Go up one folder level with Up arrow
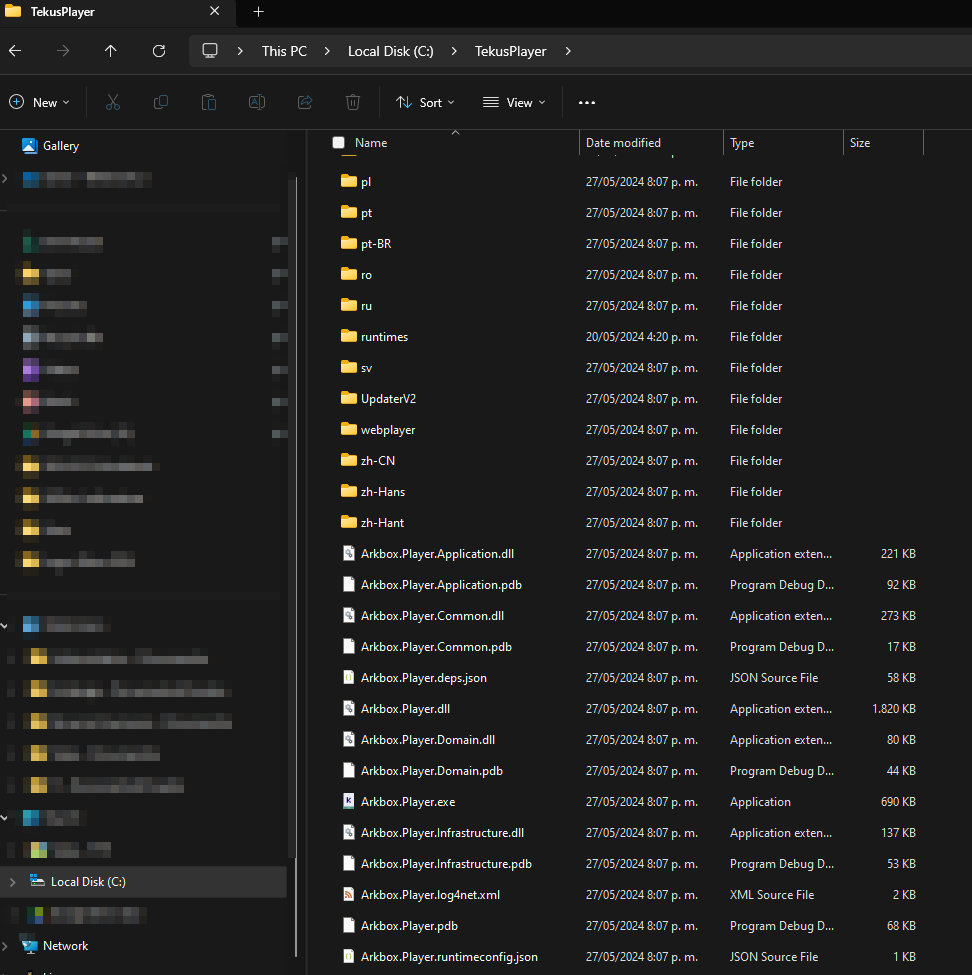Screen dimensions: 972x975 click(111, 51)
